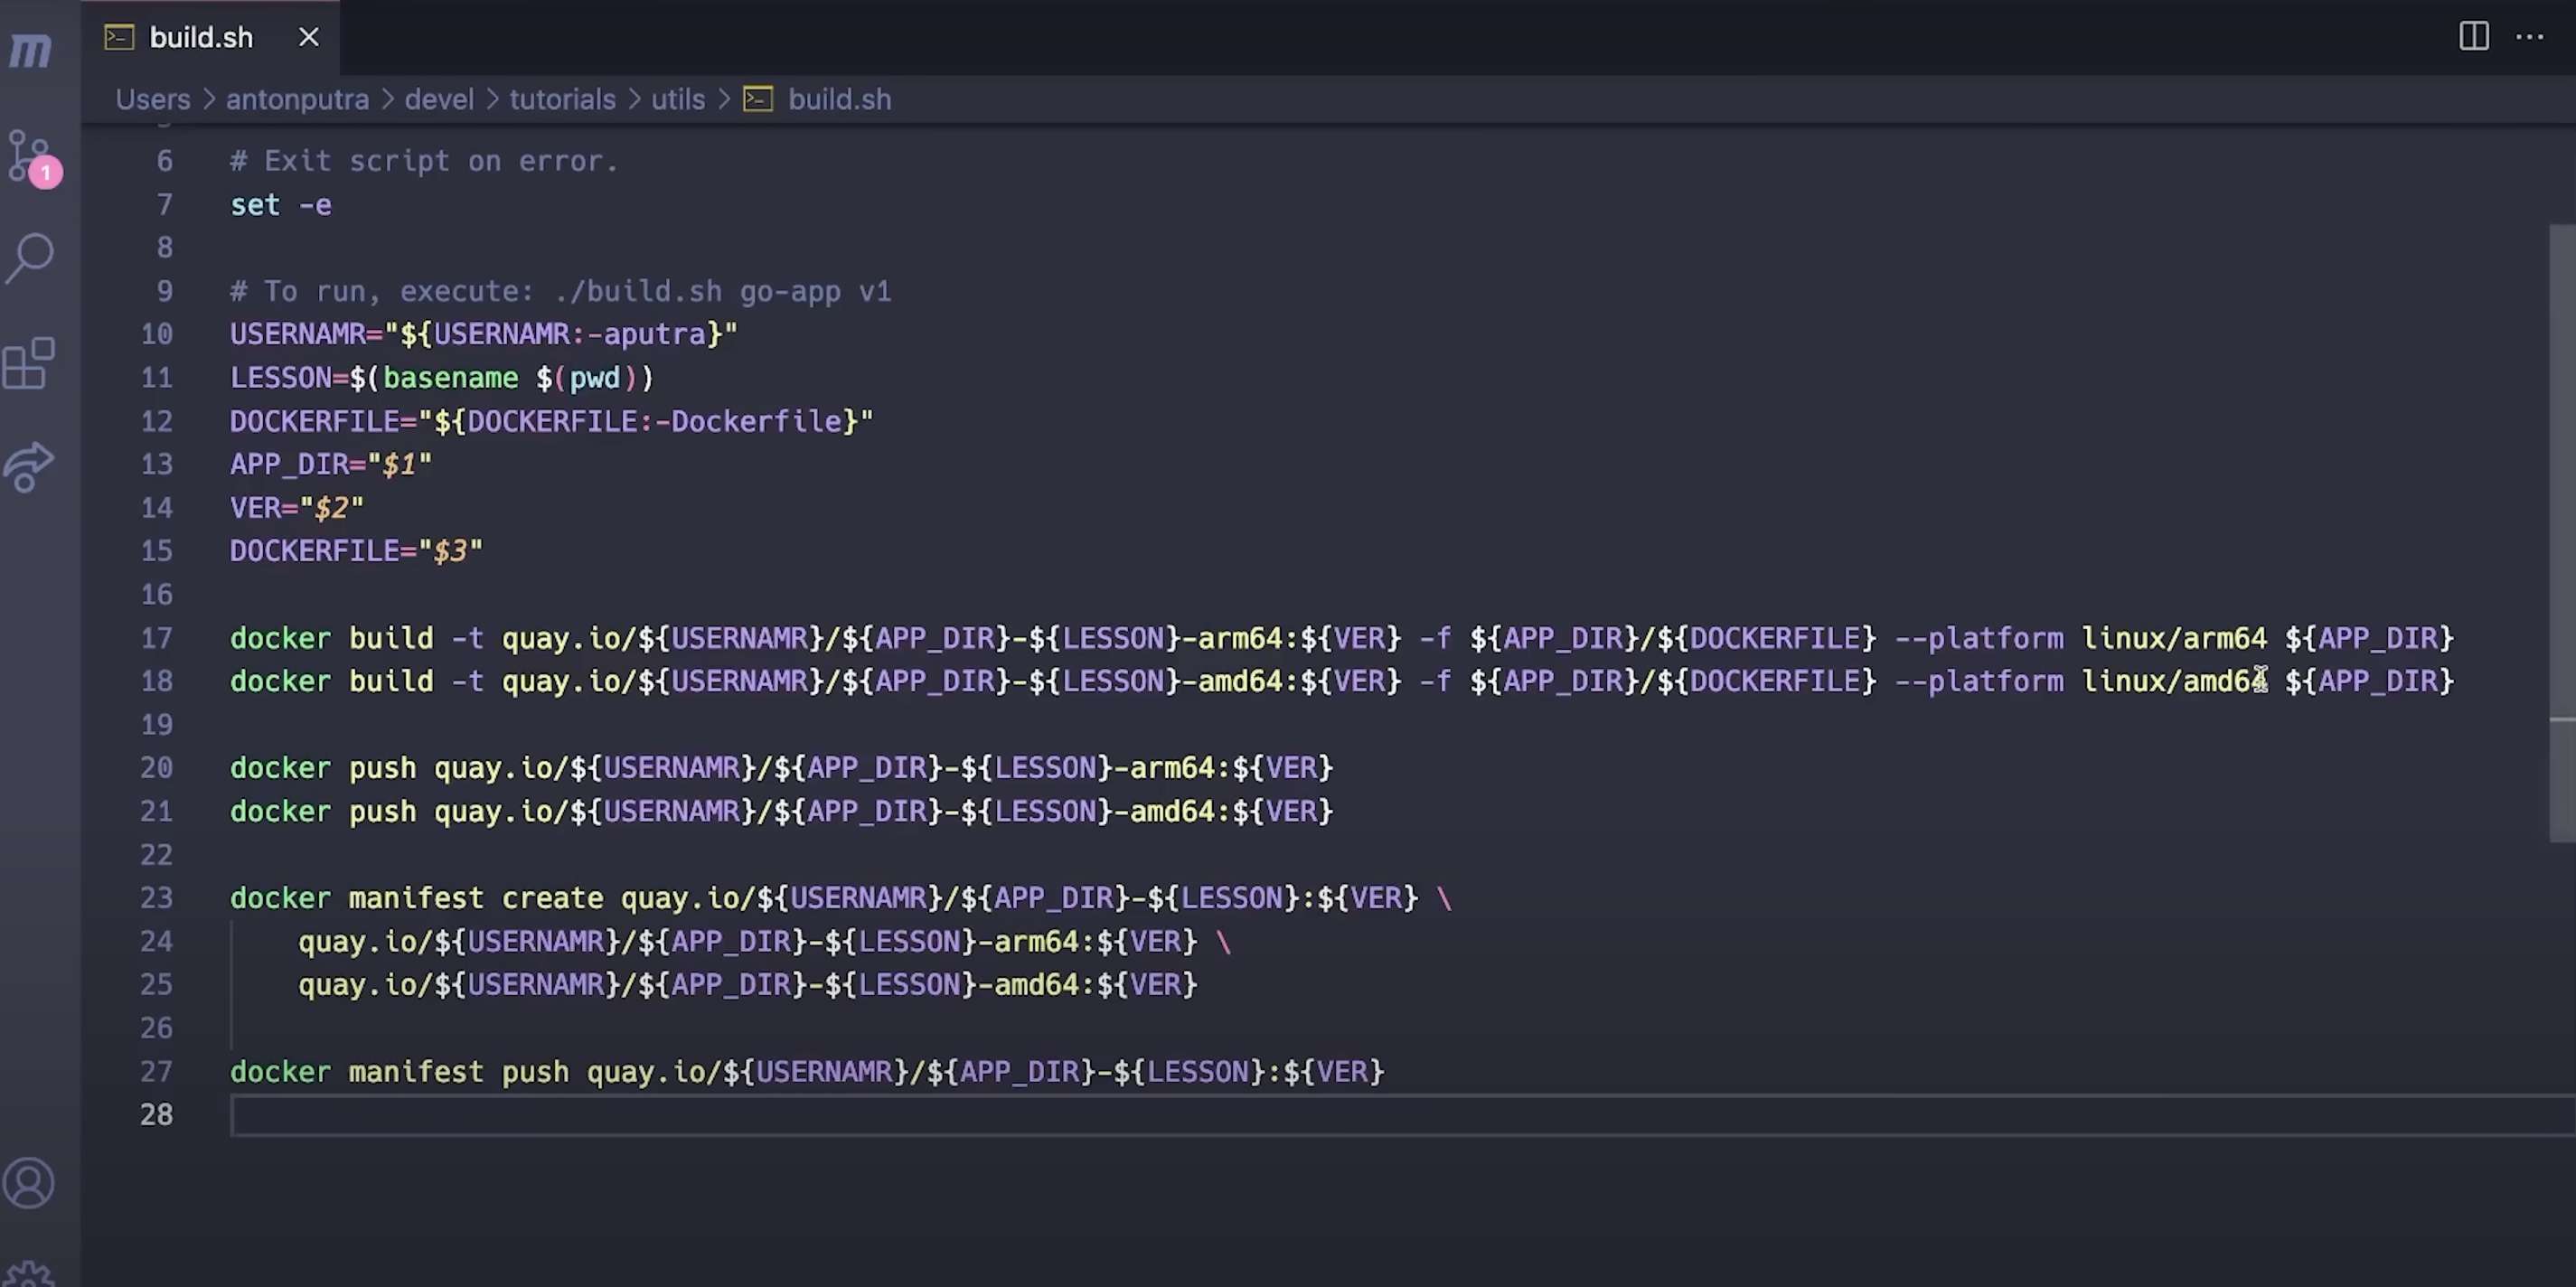Open the Live Share sidebar icon
The image size is (2576, 1287).
[x=30, y=467]
